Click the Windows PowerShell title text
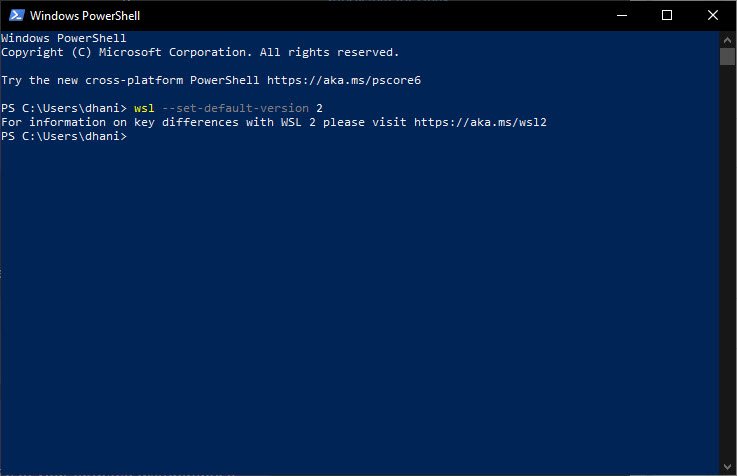737x476 pixels. (85, 16)
